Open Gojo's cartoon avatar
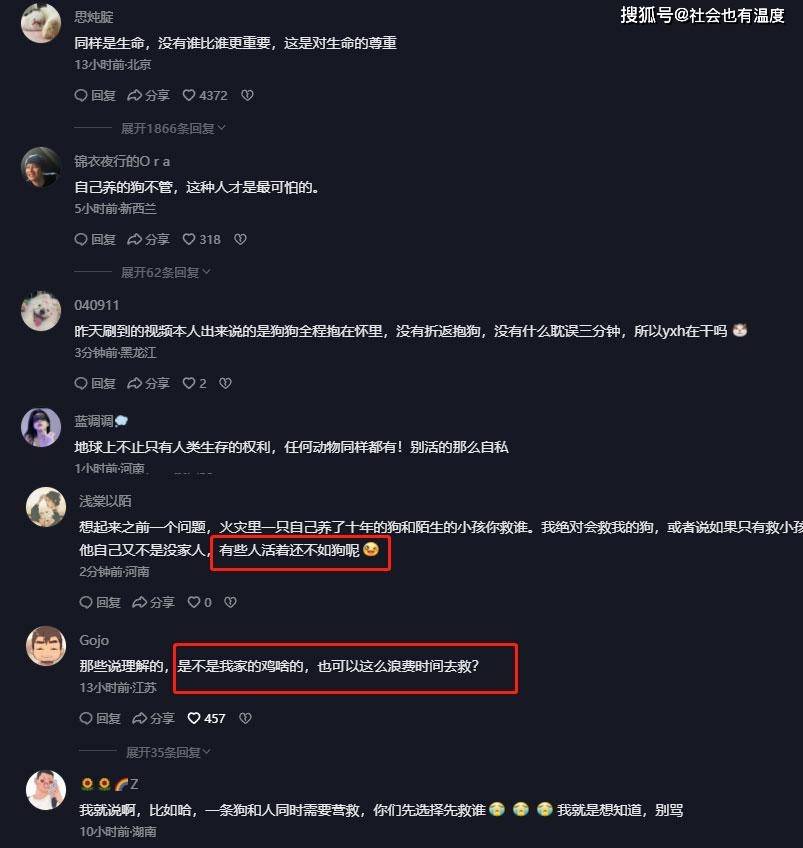Viewport: 803px width, 848px height. pyautogui.click(x=46, y=646)
